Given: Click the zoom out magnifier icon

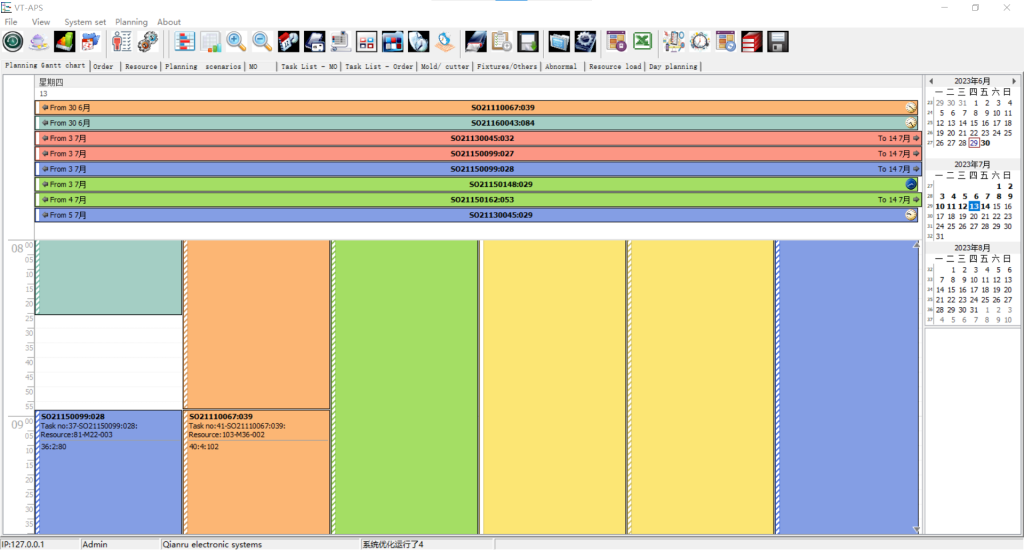Looking at the screenshot, I should [262, 41].
